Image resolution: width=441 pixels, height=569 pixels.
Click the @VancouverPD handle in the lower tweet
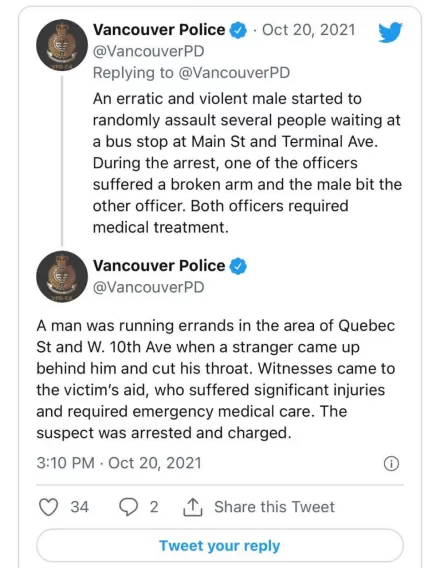click(x=148, y=287)
